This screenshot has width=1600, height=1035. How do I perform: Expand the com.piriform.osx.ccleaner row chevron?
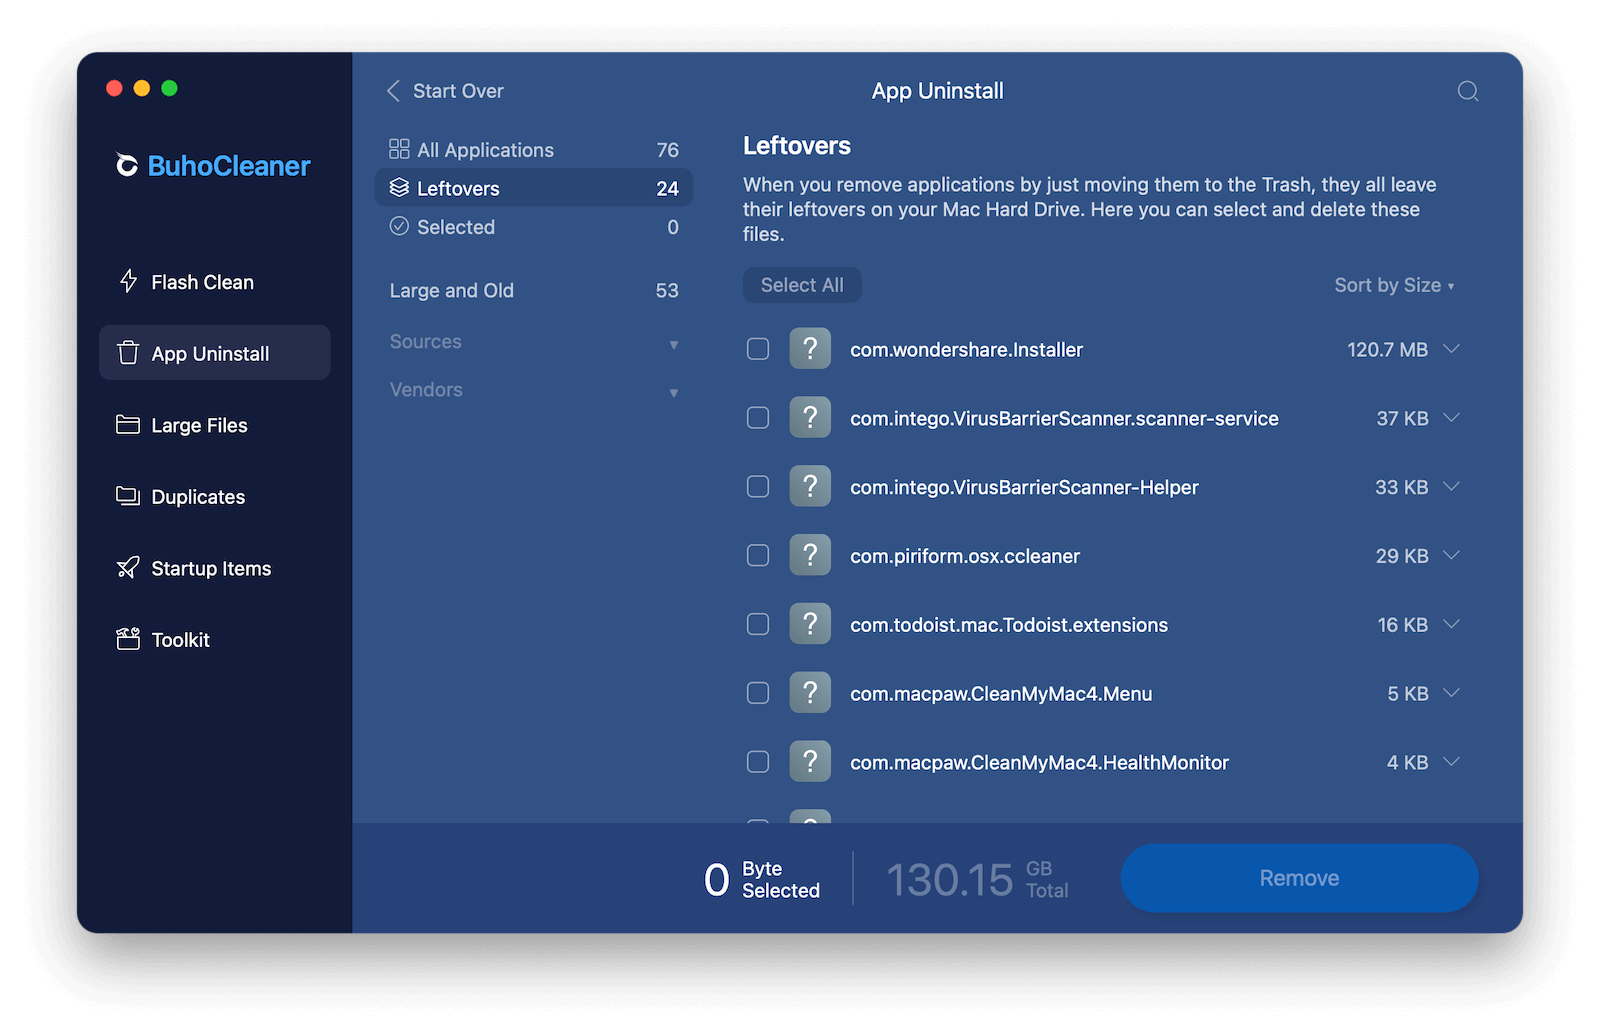click(1452, 555)
